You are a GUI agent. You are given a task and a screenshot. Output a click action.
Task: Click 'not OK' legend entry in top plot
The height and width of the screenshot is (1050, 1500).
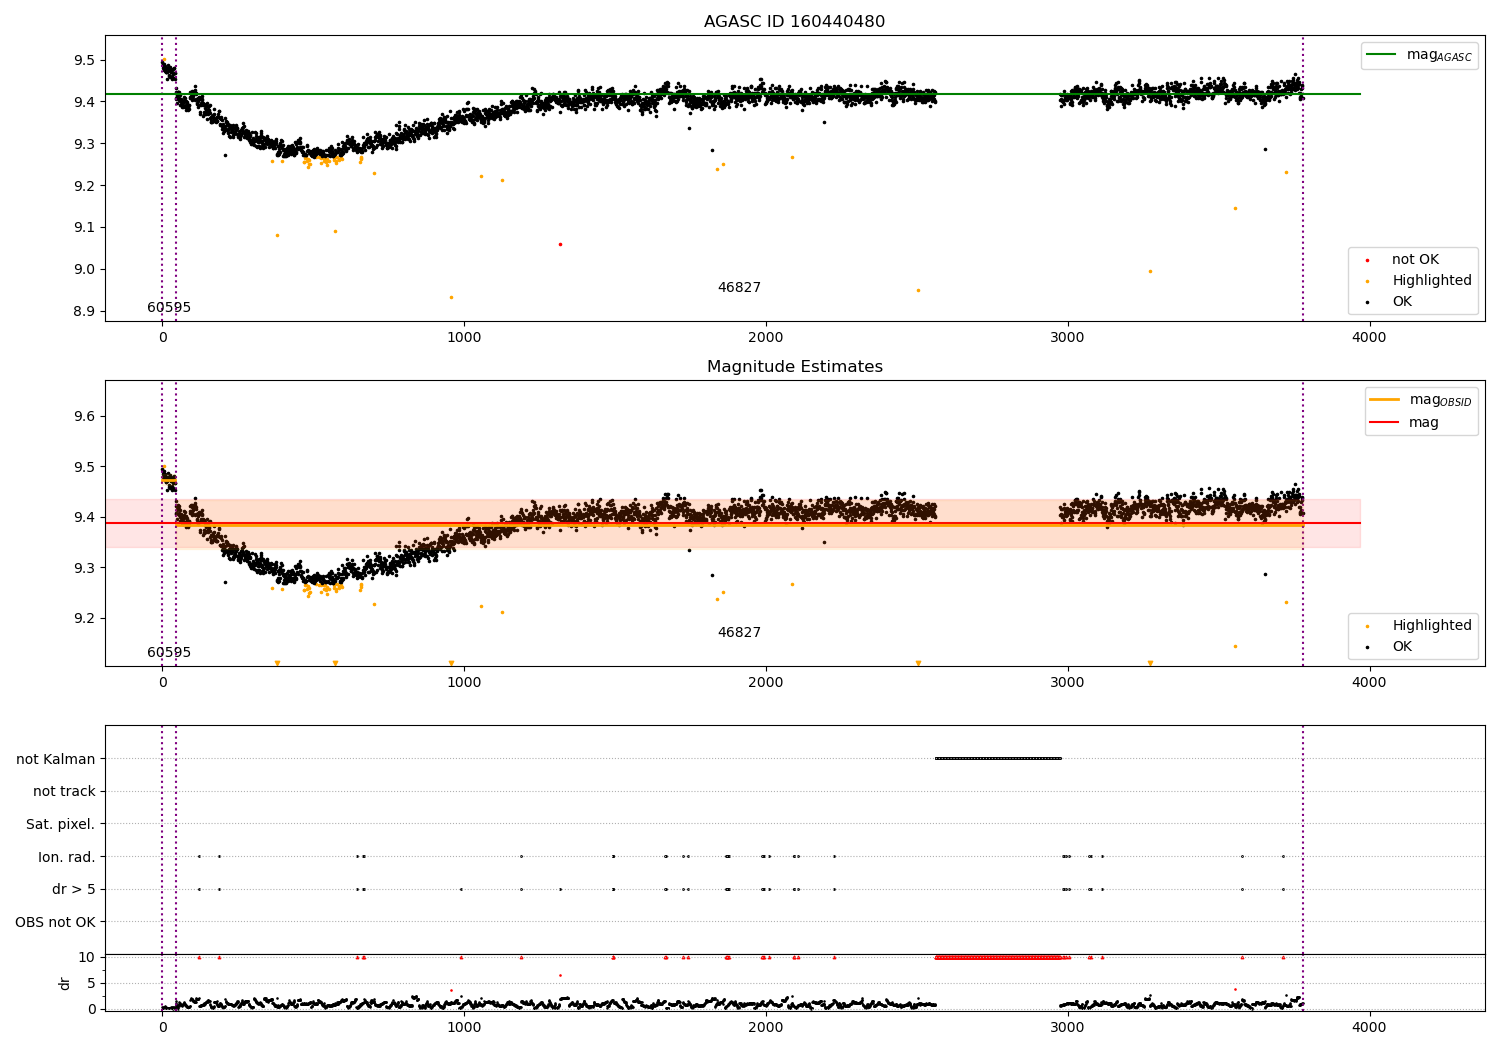click(x=1415, y=260)
